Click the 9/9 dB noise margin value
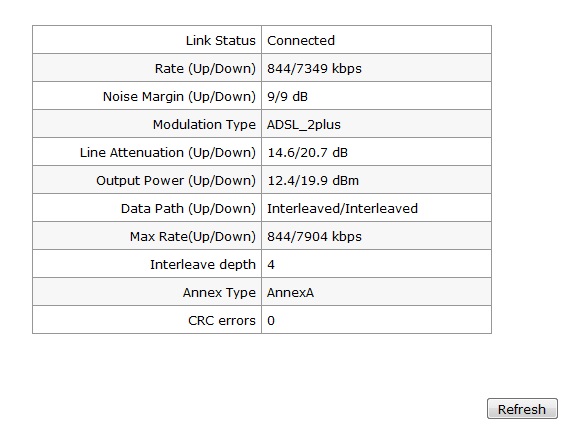Viewport: 568px width, 425px height. [287, 96]
